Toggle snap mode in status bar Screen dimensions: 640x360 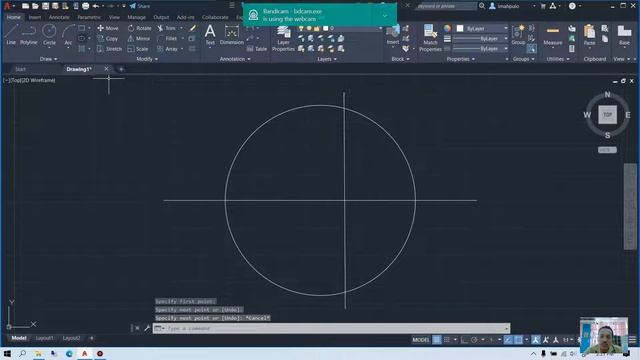coord(447,340)
